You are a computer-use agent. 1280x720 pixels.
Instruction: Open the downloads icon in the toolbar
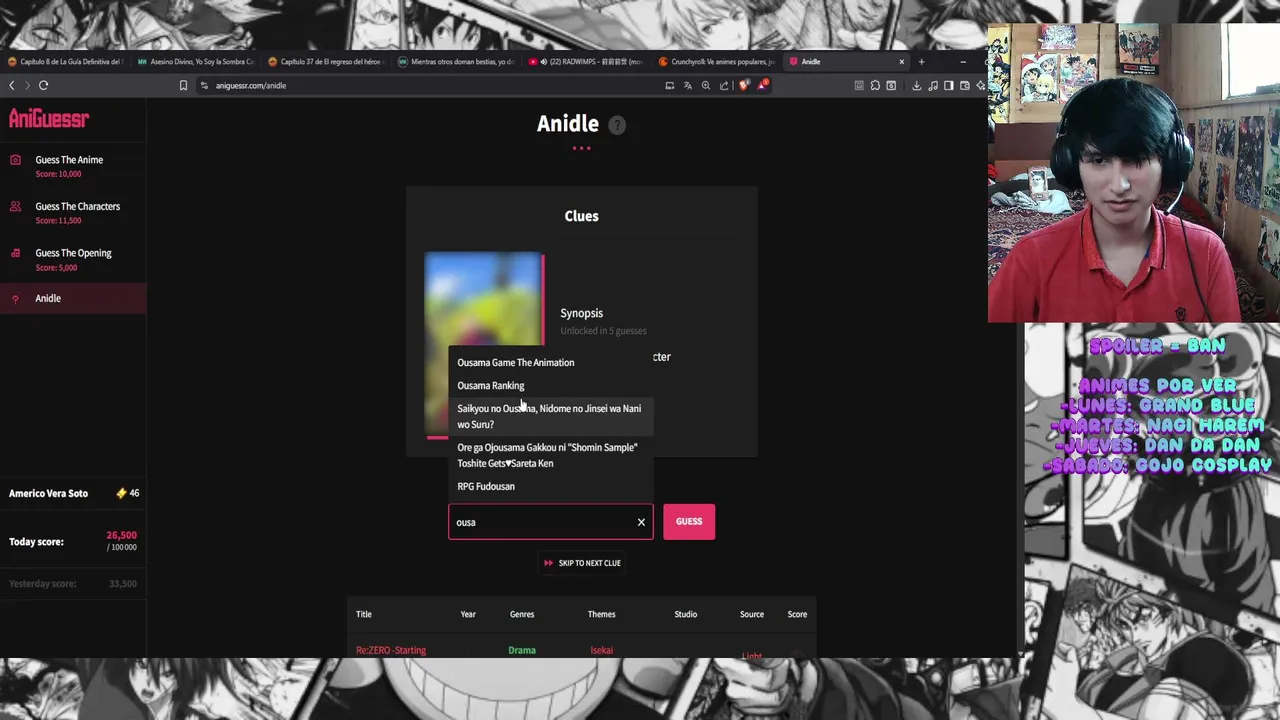pos(916,86)
